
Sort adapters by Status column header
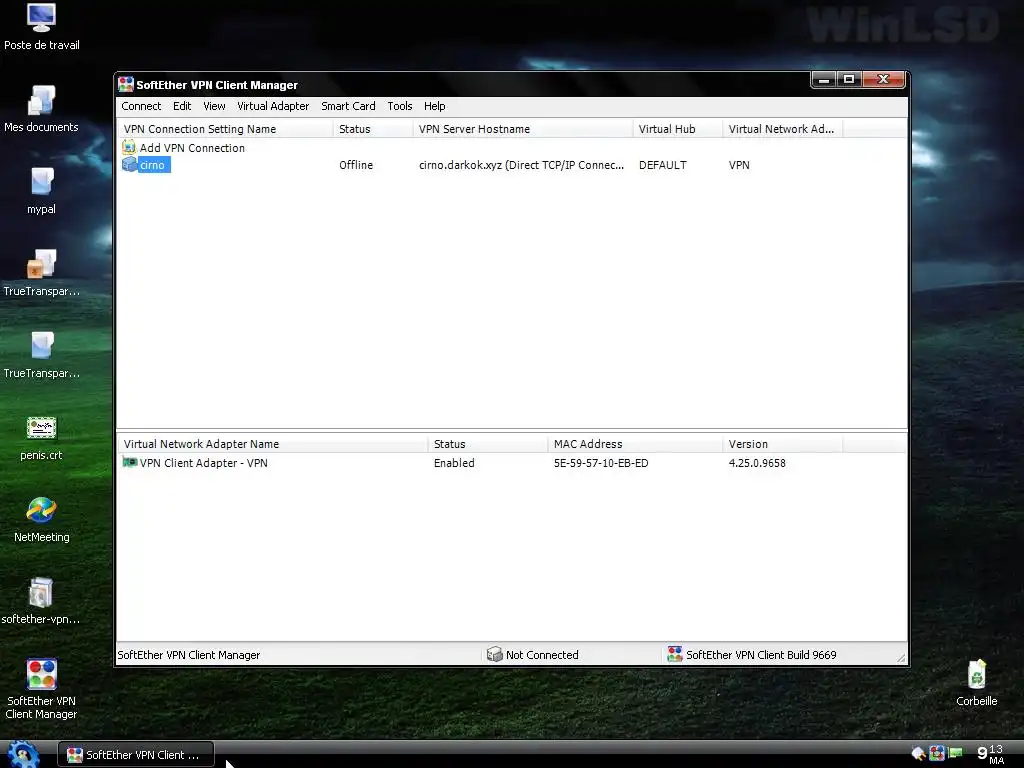[487, 443]
